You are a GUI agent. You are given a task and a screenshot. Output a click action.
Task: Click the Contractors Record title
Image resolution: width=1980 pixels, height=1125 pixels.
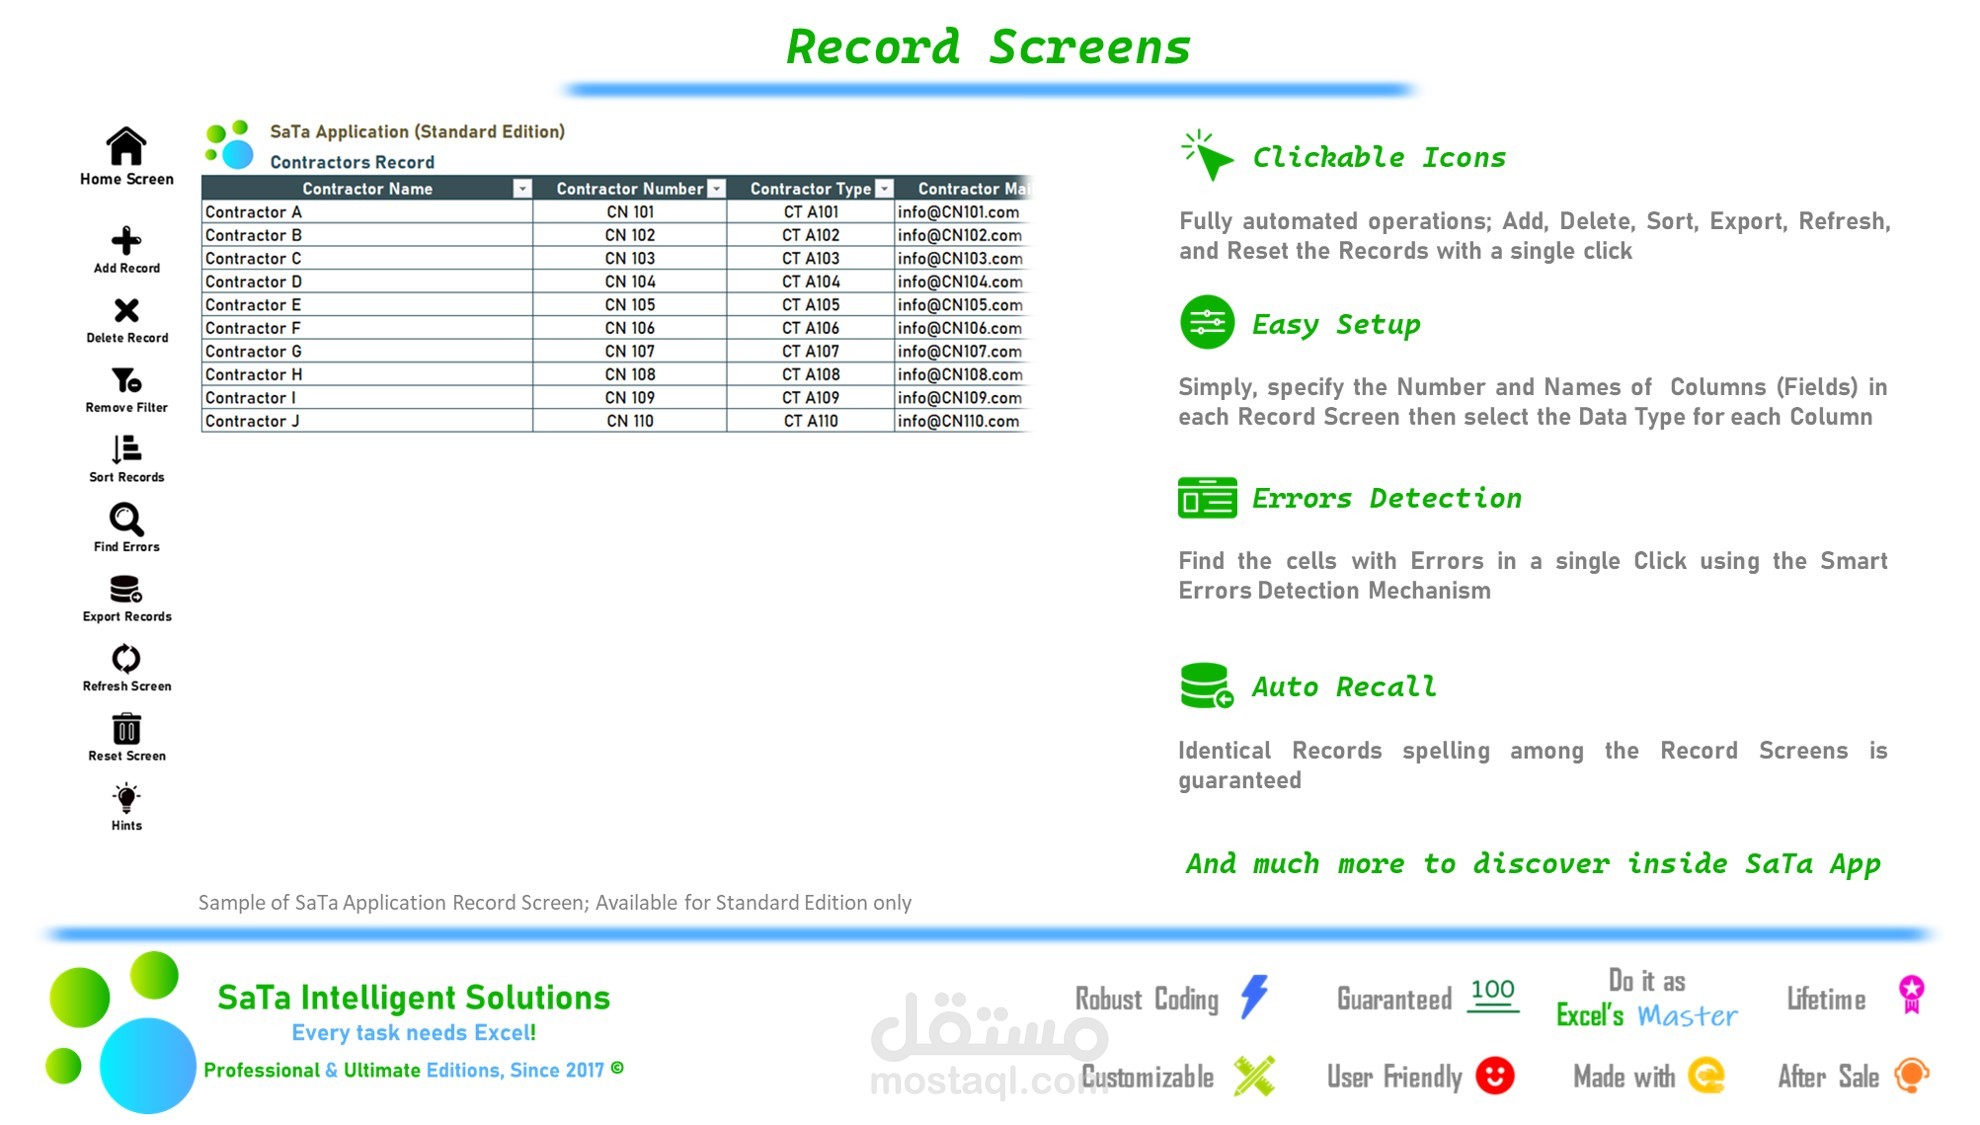(x=352, y=162)
